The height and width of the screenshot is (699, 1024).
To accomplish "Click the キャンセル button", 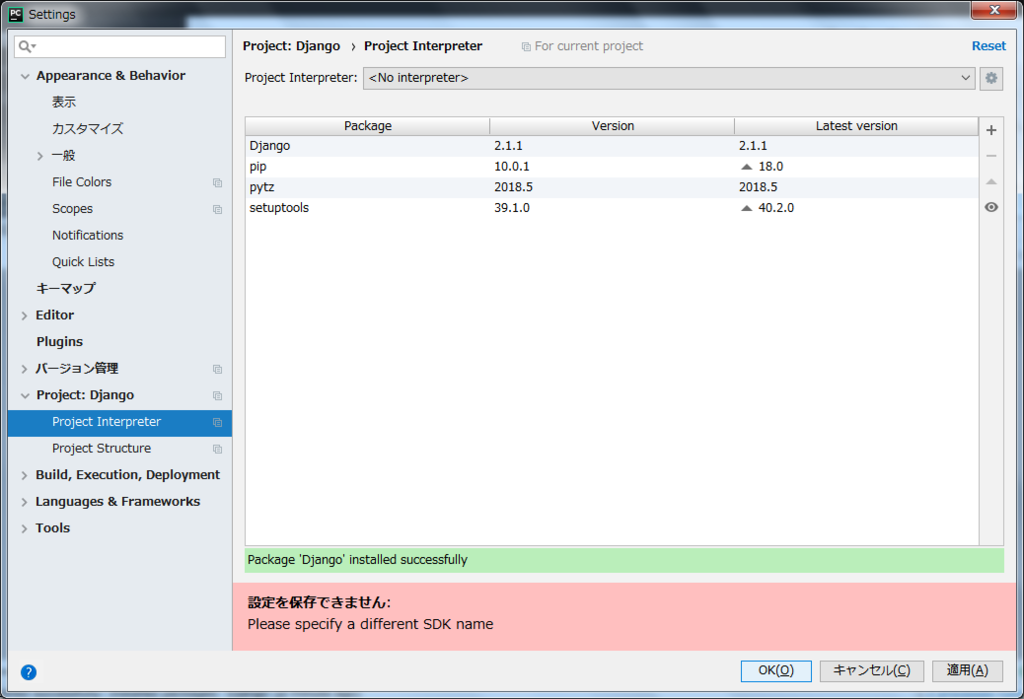I will 872,671.
